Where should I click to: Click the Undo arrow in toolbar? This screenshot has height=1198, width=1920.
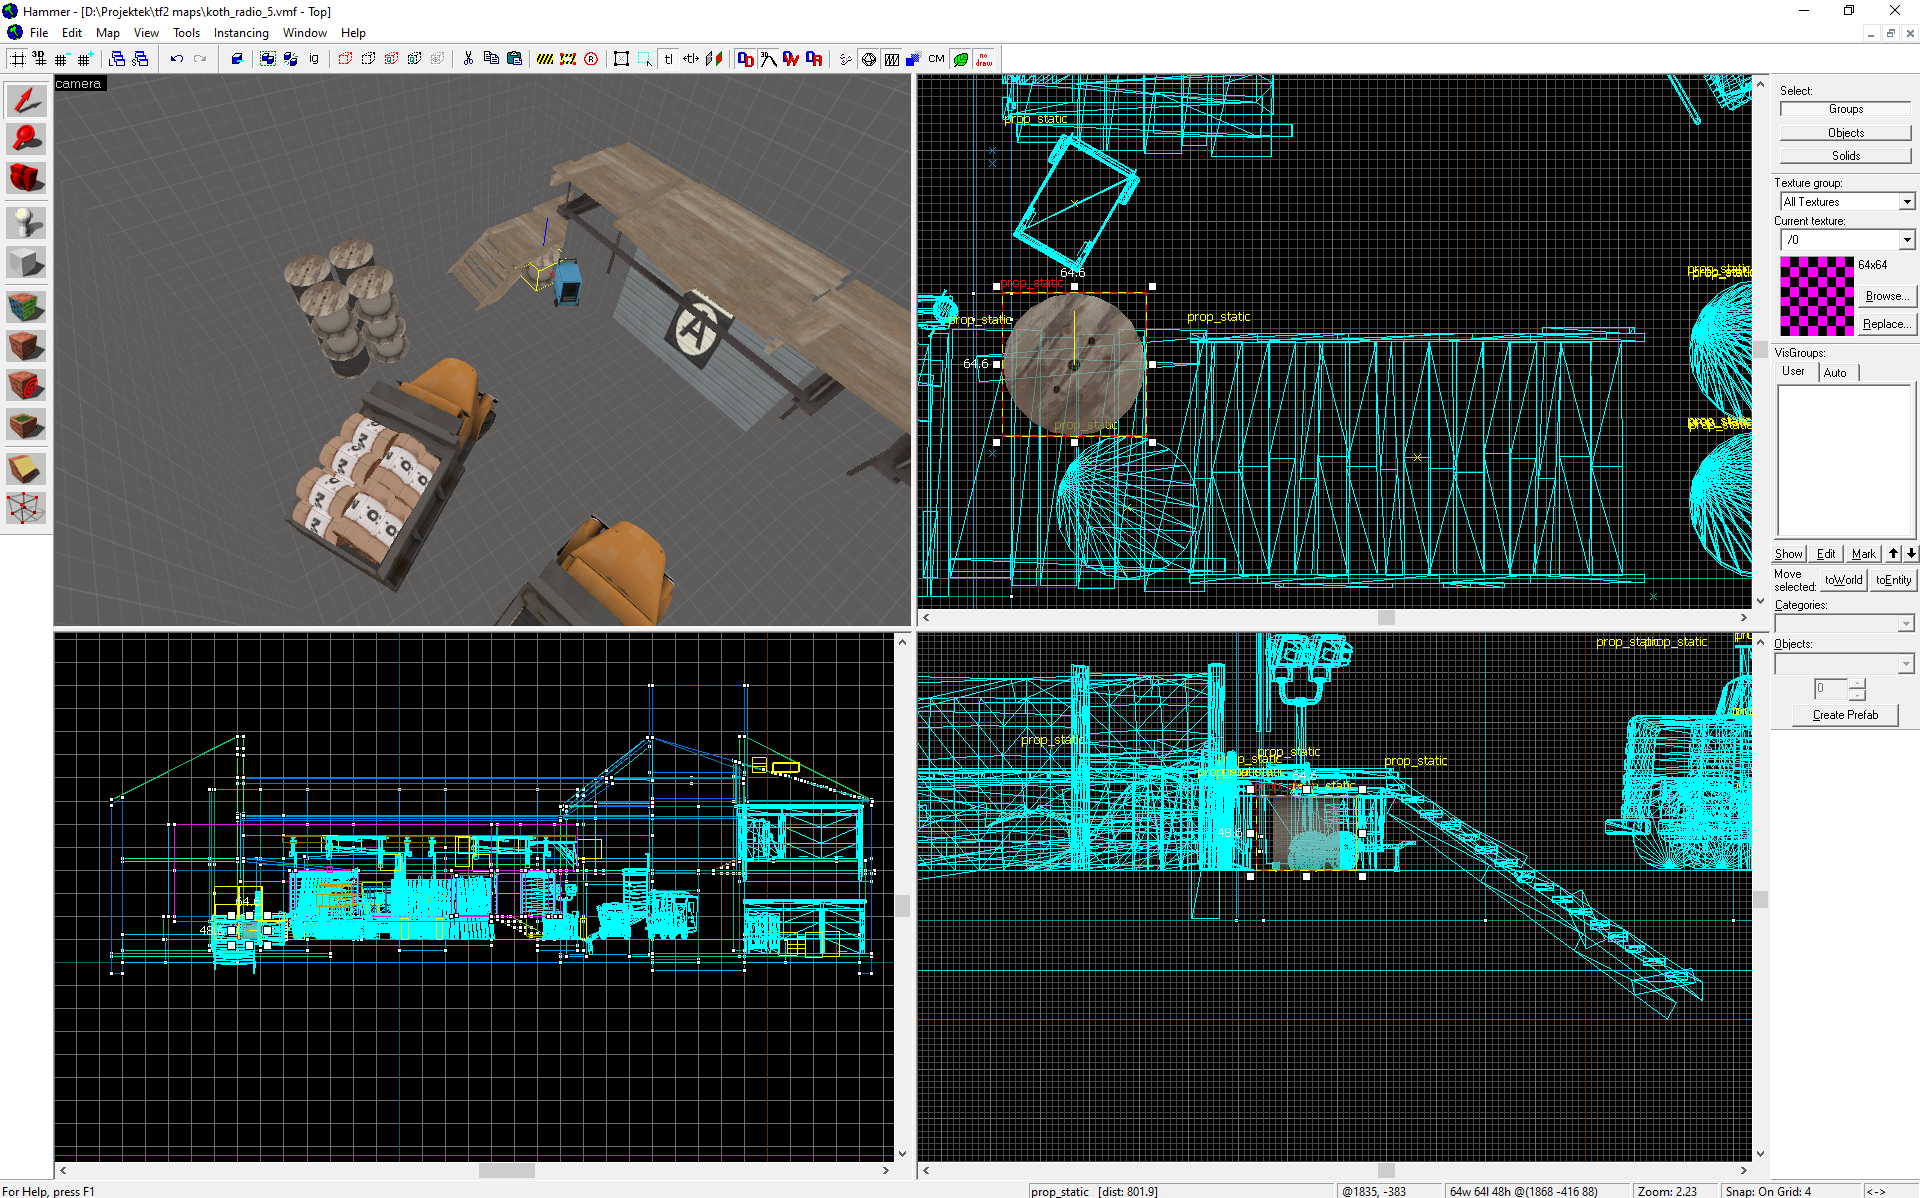[x=177, y=59]
